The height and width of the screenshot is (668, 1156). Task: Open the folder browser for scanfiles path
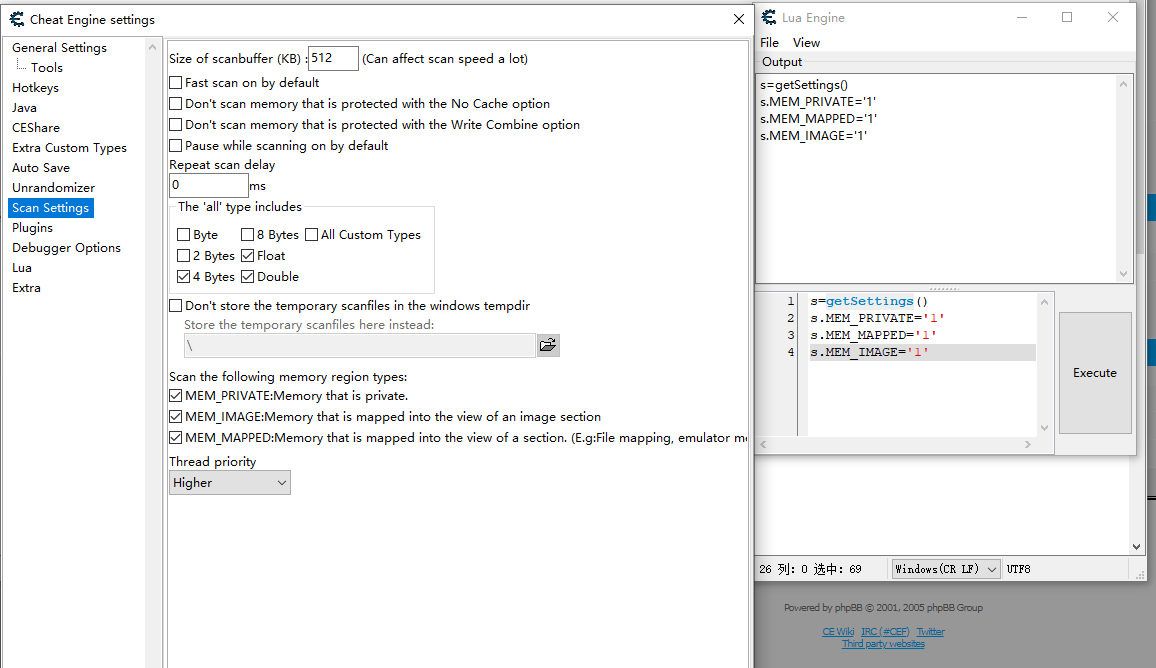(548, 344)
